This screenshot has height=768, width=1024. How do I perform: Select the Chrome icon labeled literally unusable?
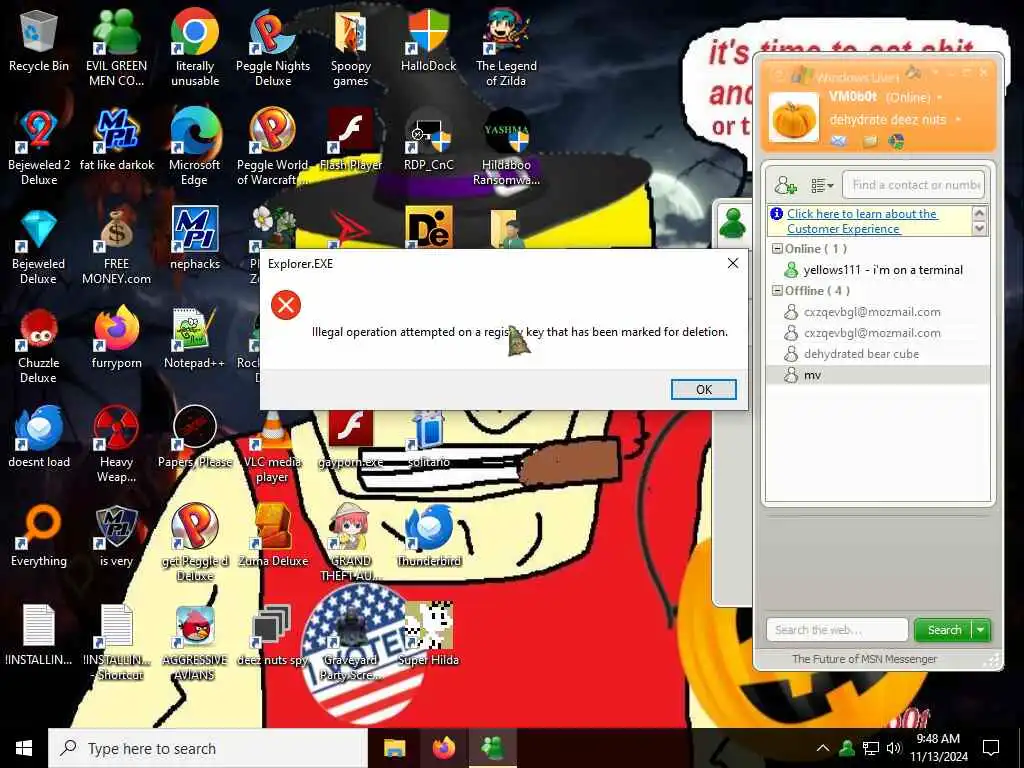click(x=195, y=48)
